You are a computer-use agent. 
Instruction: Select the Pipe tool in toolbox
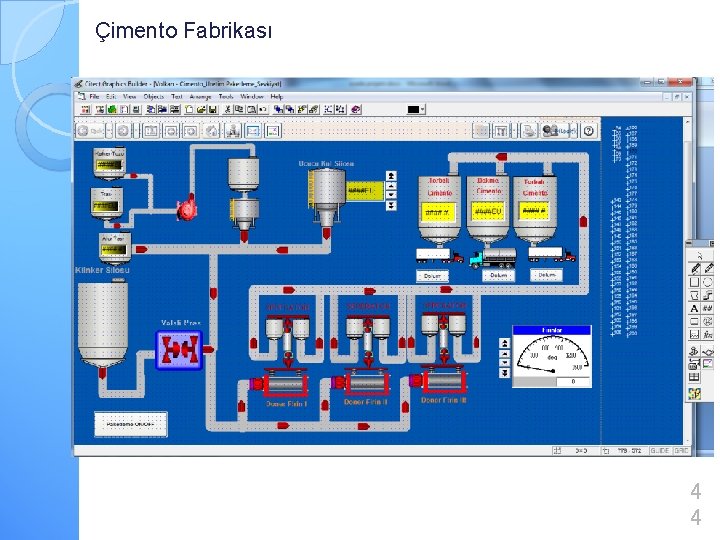[x=708, y=295]
